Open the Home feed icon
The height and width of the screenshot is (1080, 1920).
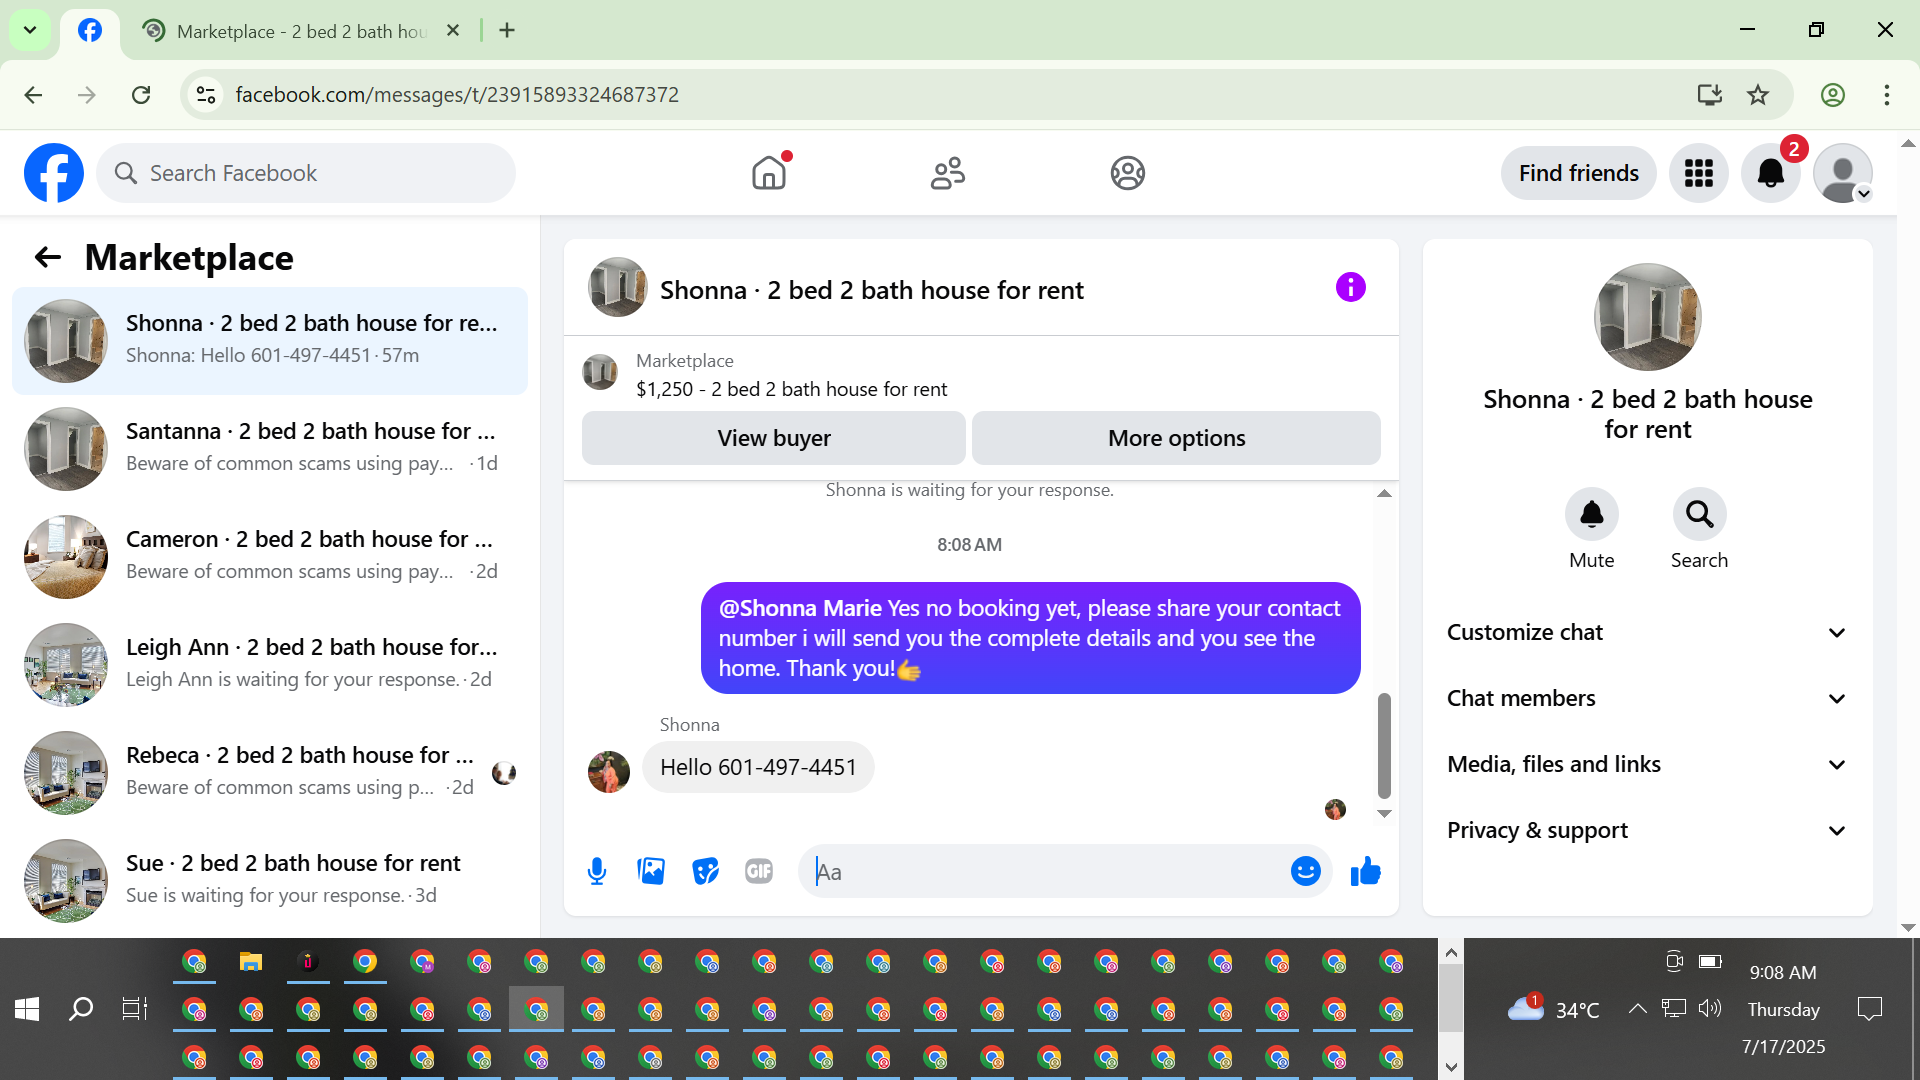pos(769,173)
